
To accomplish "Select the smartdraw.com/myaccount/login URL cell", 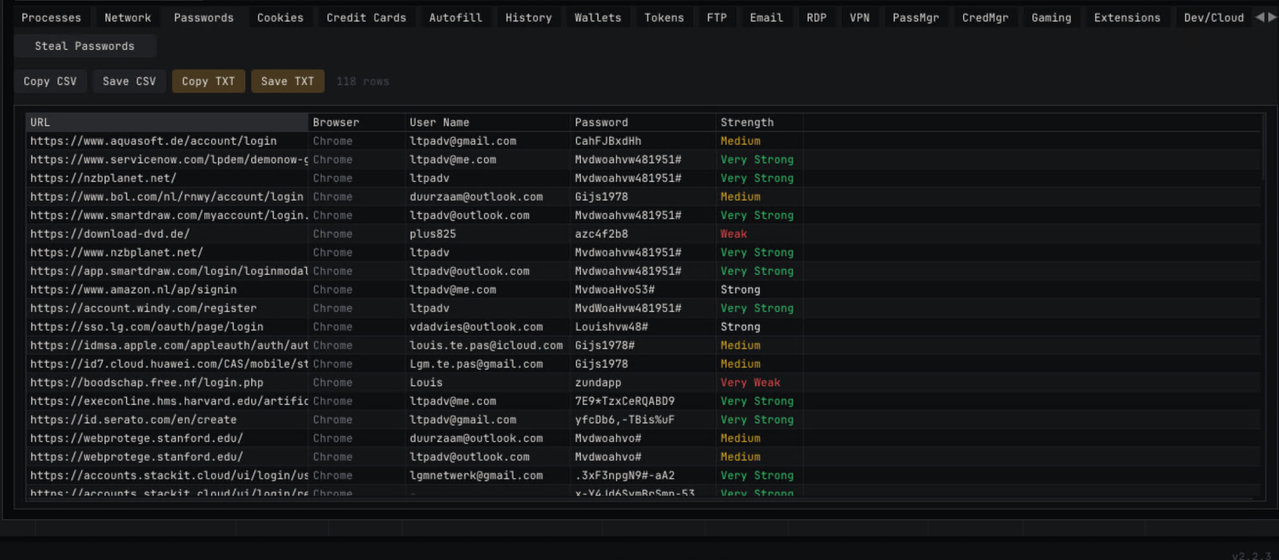I will tap(167, 215).
